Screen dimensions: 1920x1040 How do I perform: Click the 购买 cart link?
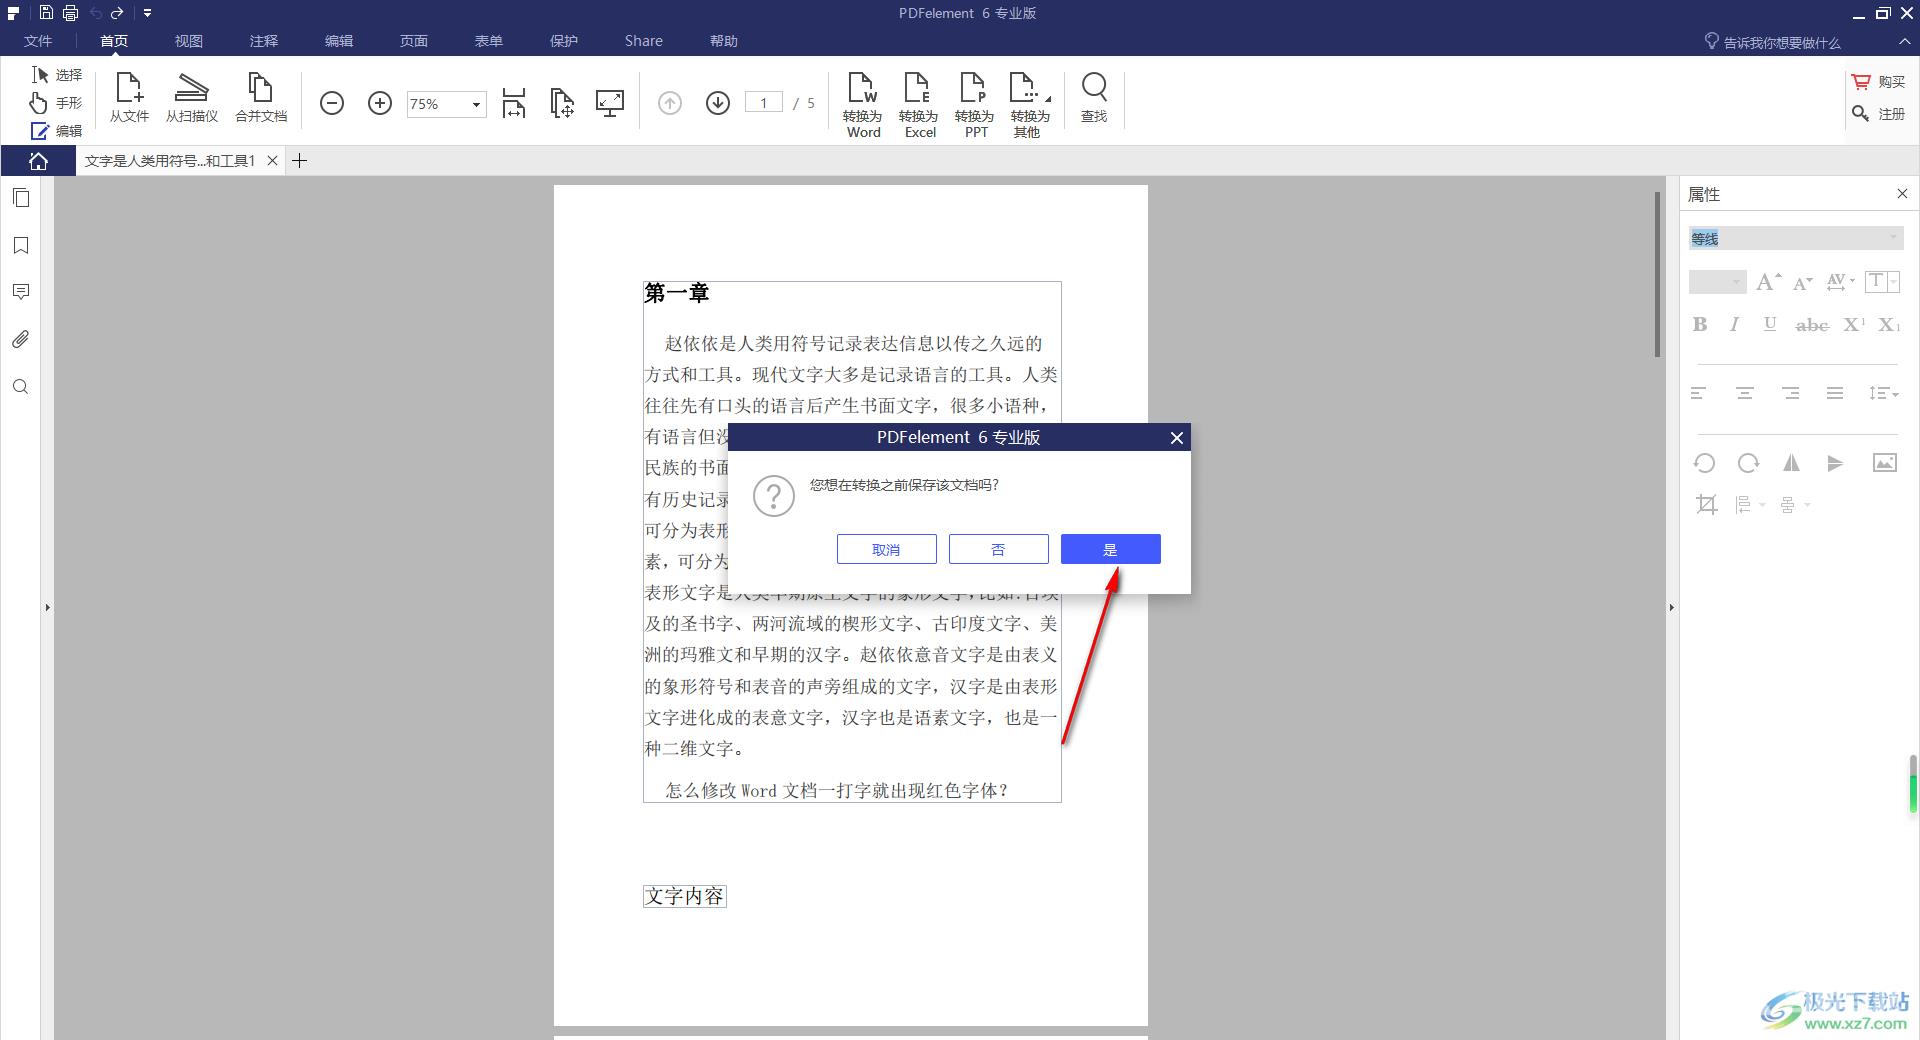[x=1878, y=82]
